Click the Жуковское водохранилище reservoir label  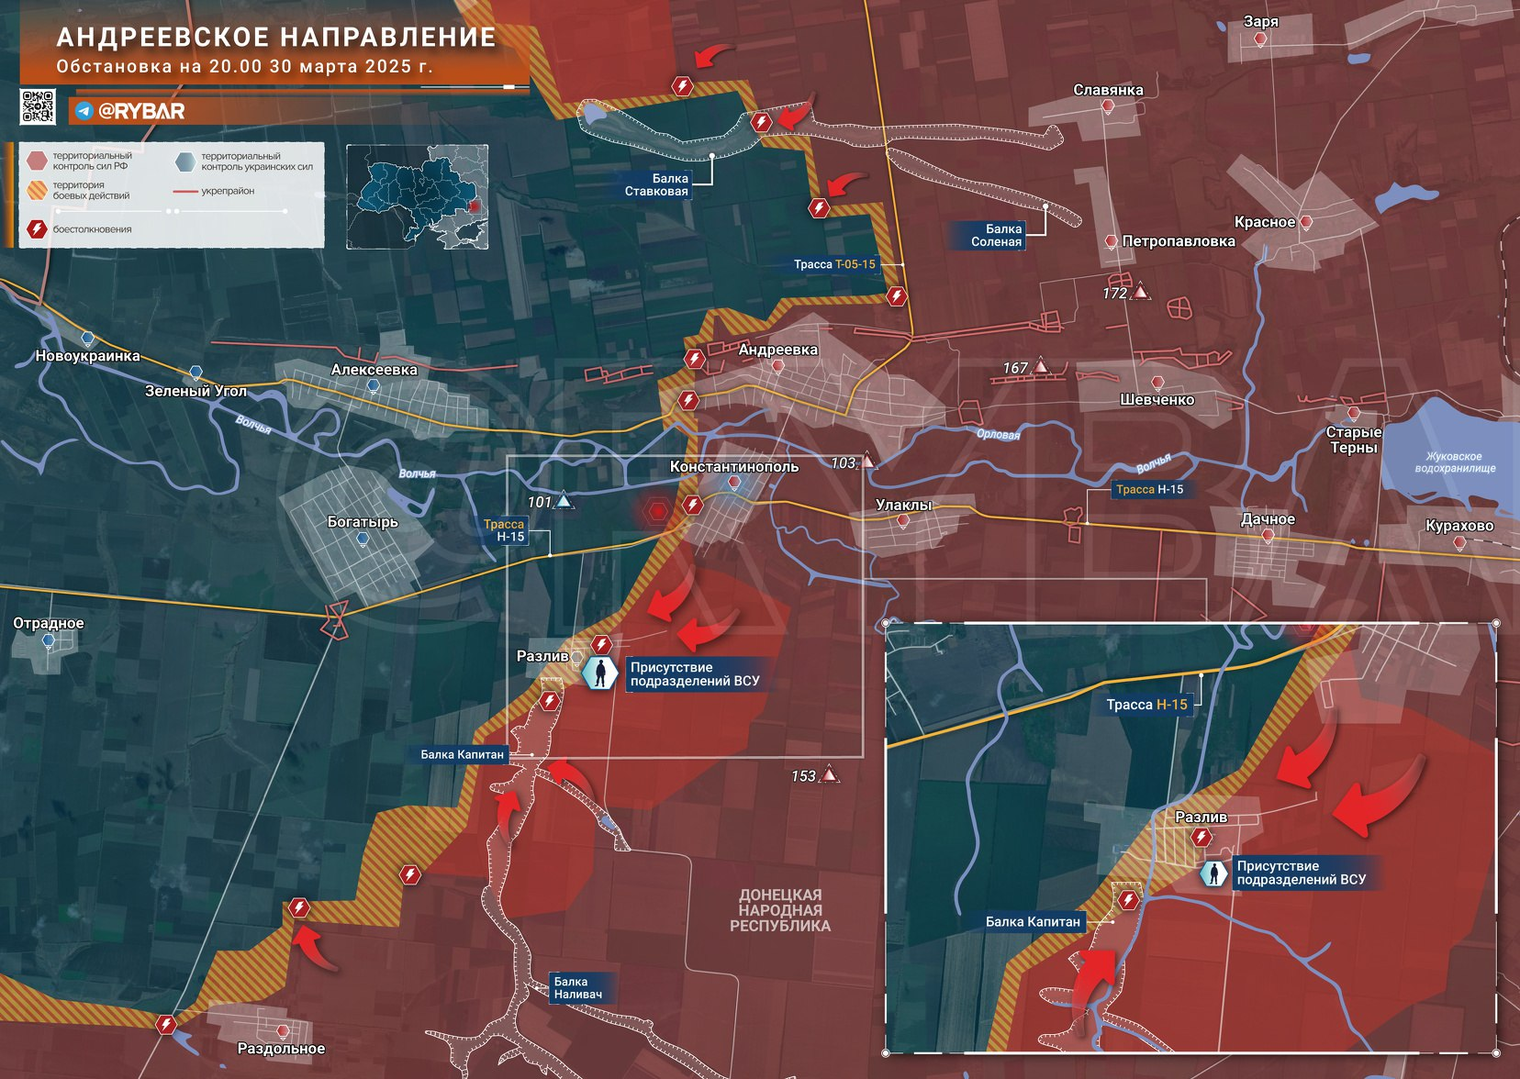point(1455,462)
